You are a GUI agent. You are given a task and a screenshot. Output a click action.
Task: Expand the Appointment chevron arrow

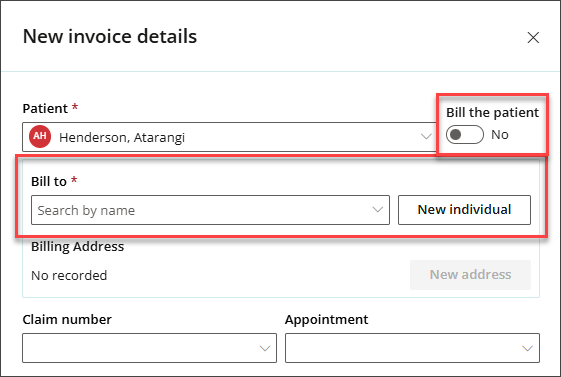pos(527,348)
